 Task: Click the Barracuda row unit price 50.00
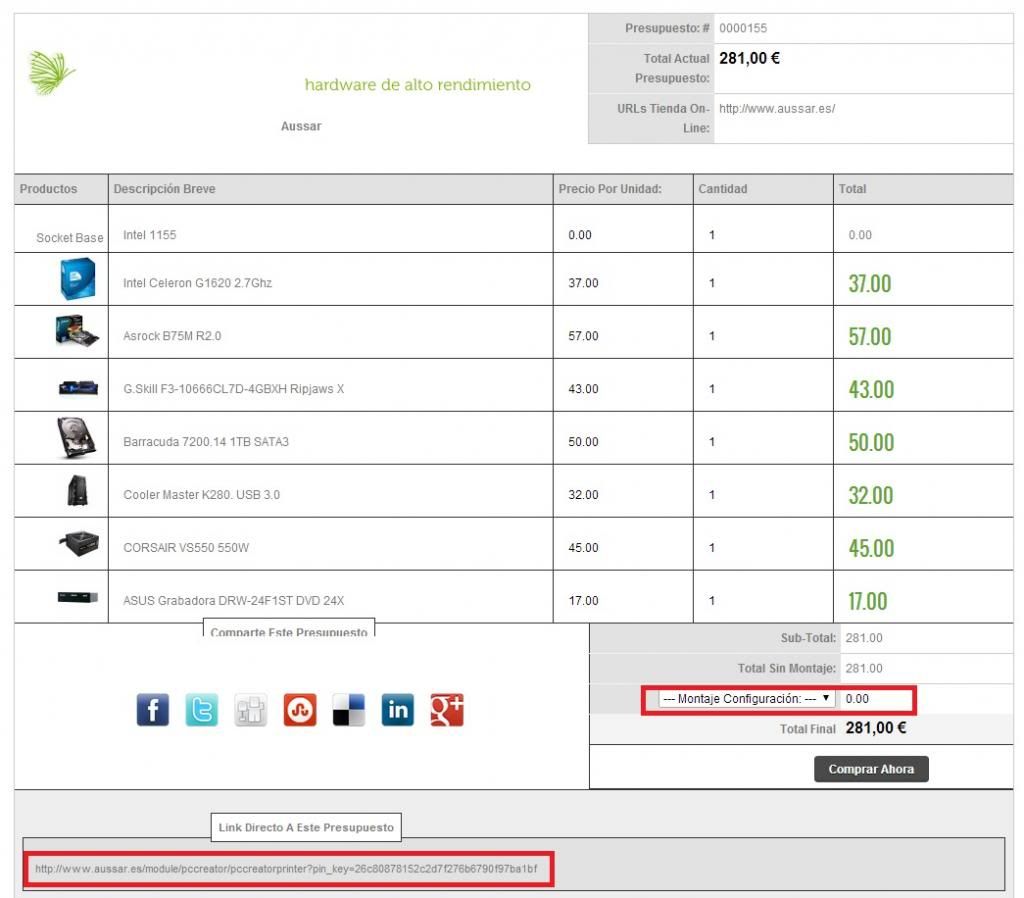pyautogui.click(x=583, y=441)
